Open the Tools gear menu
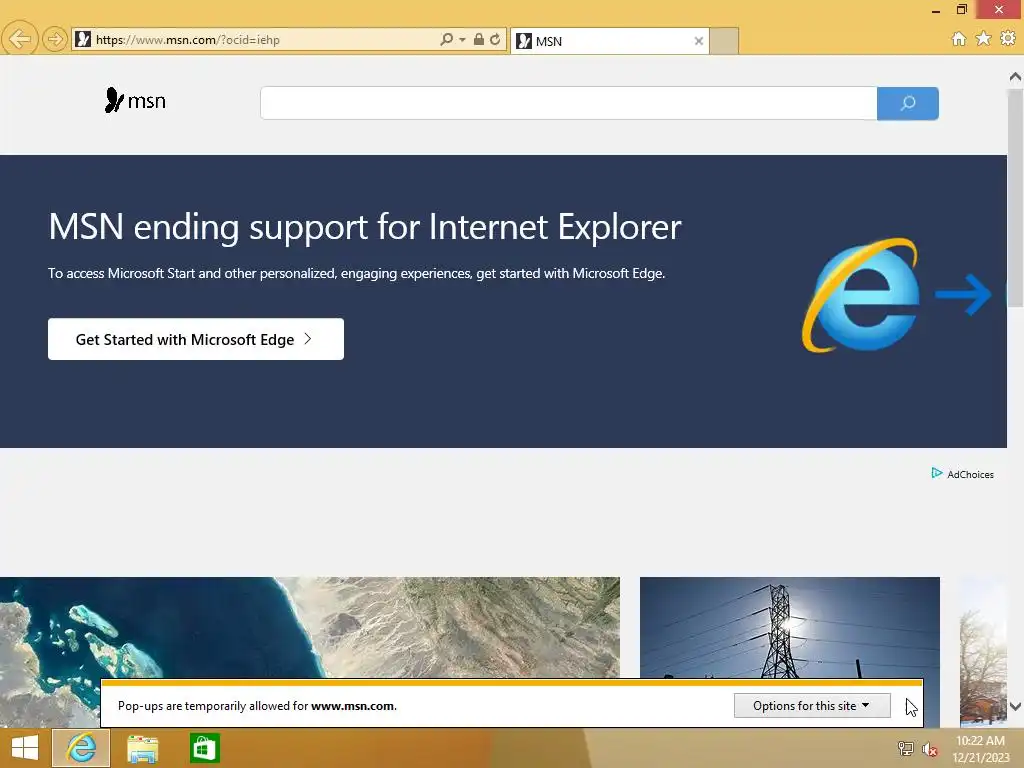 tap(1008, 39)
